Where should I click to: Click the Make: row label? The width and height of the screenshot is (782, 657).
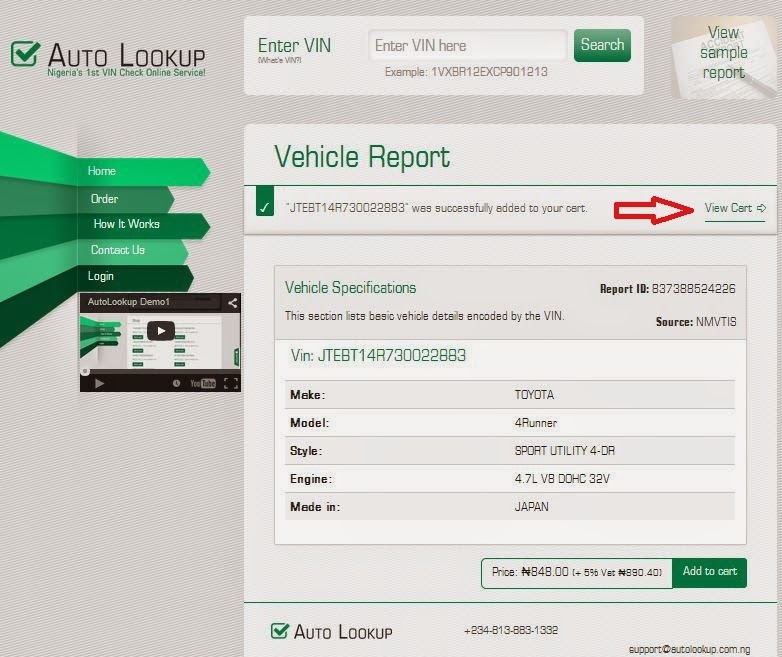click(x=307, y=395)
